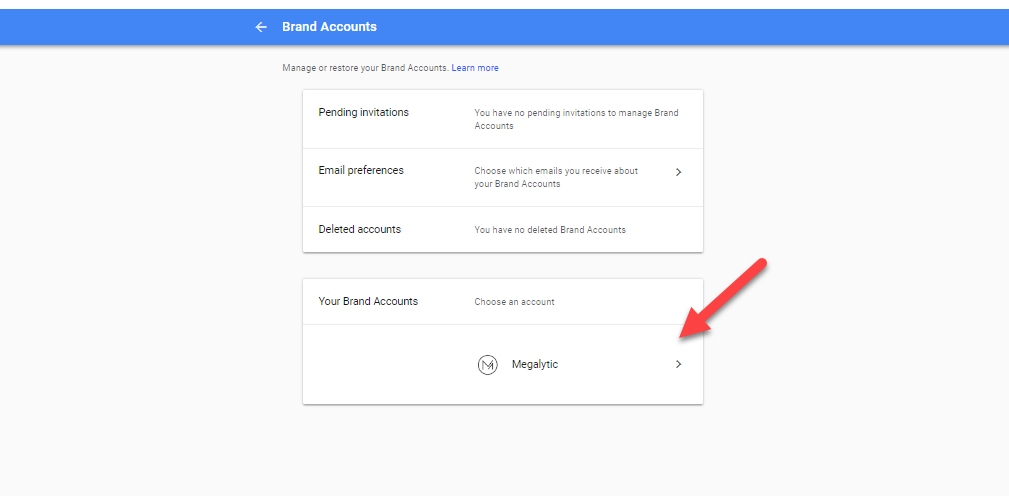Click the back arrow in header
The image size is (1009, 496).
click(261, 27)
